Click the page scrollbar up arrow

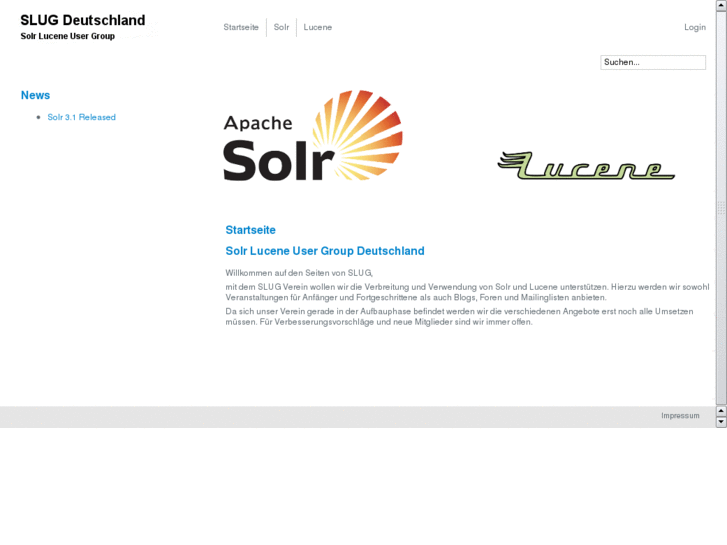(x=721, y=5)
